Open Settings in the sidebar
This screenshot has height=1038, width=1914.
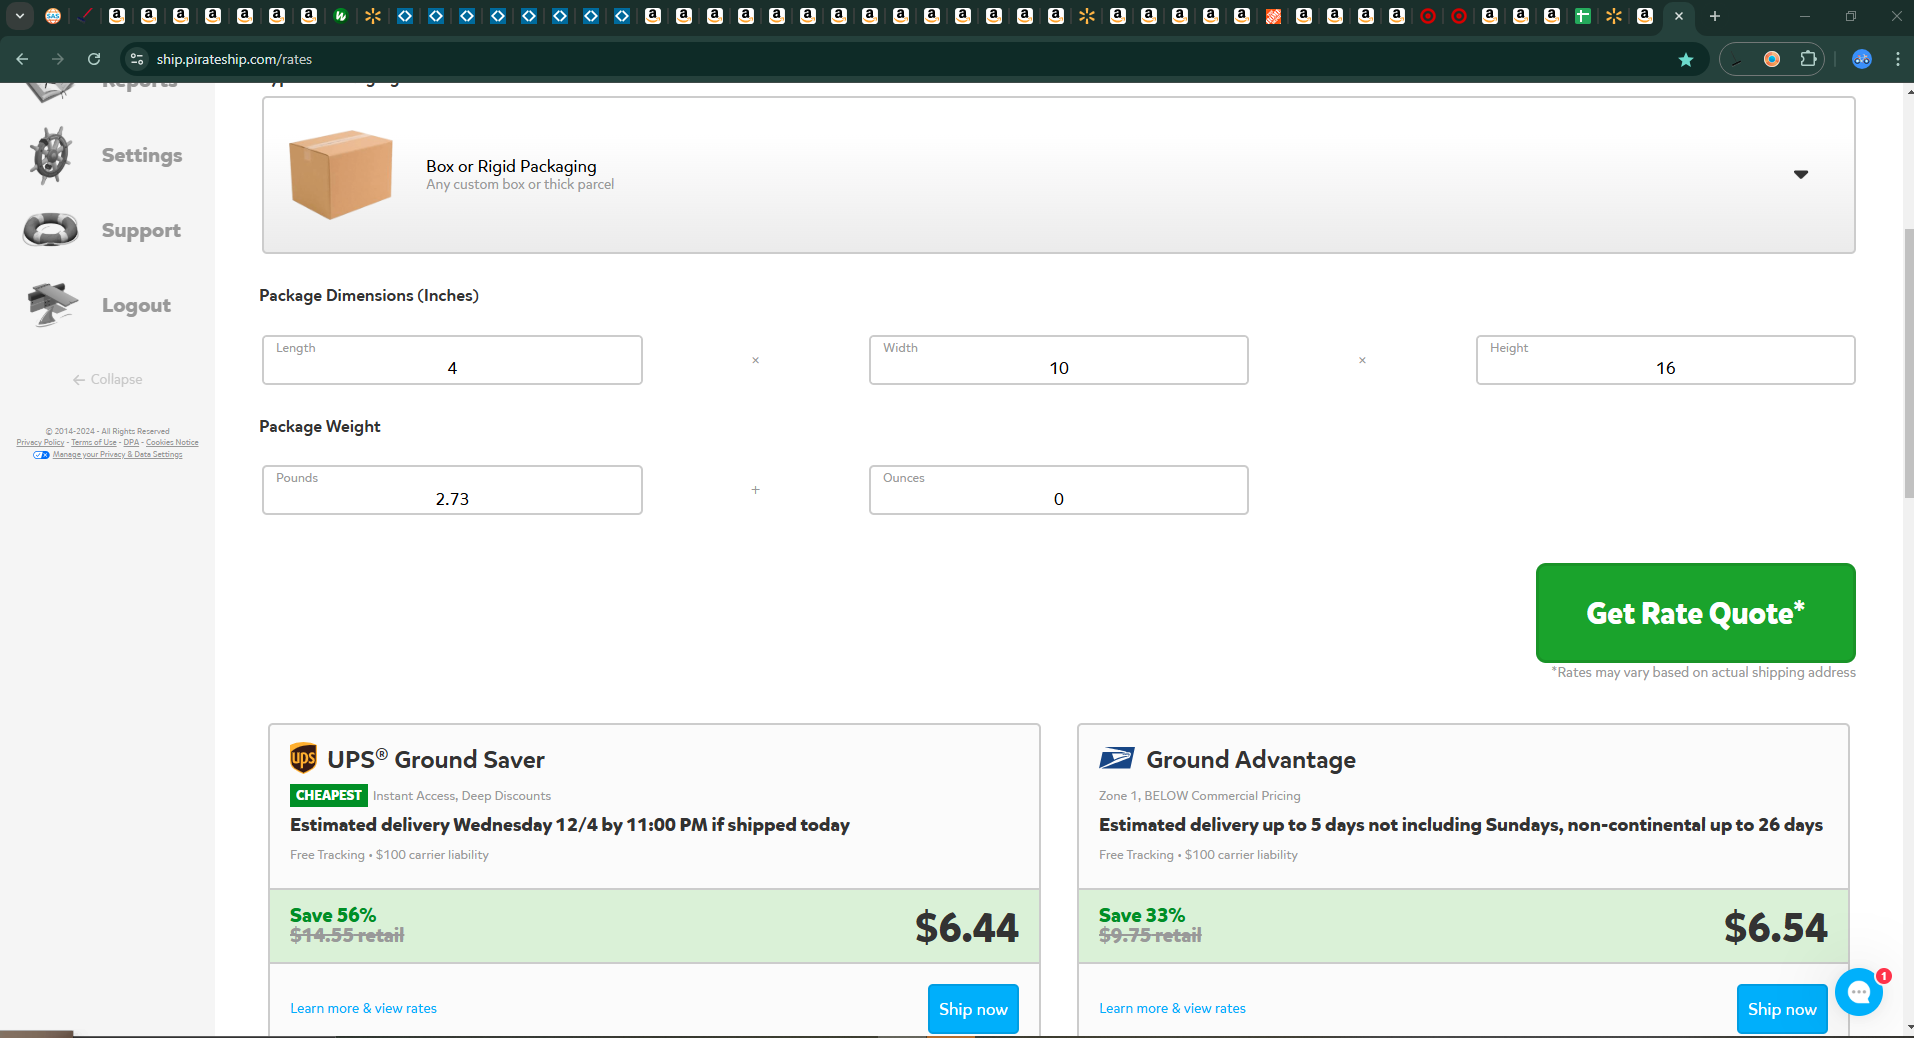pos(142,155)
